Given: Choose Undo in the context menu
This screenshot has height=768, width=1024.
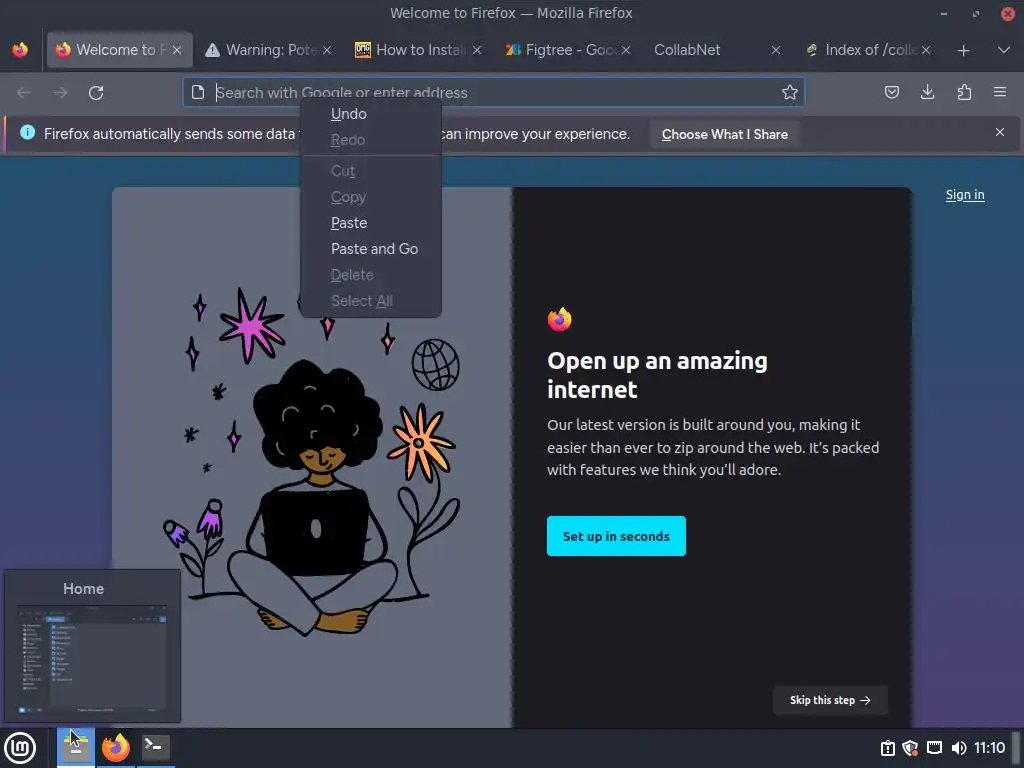Looking at the screenshot, I should (371, 114).
